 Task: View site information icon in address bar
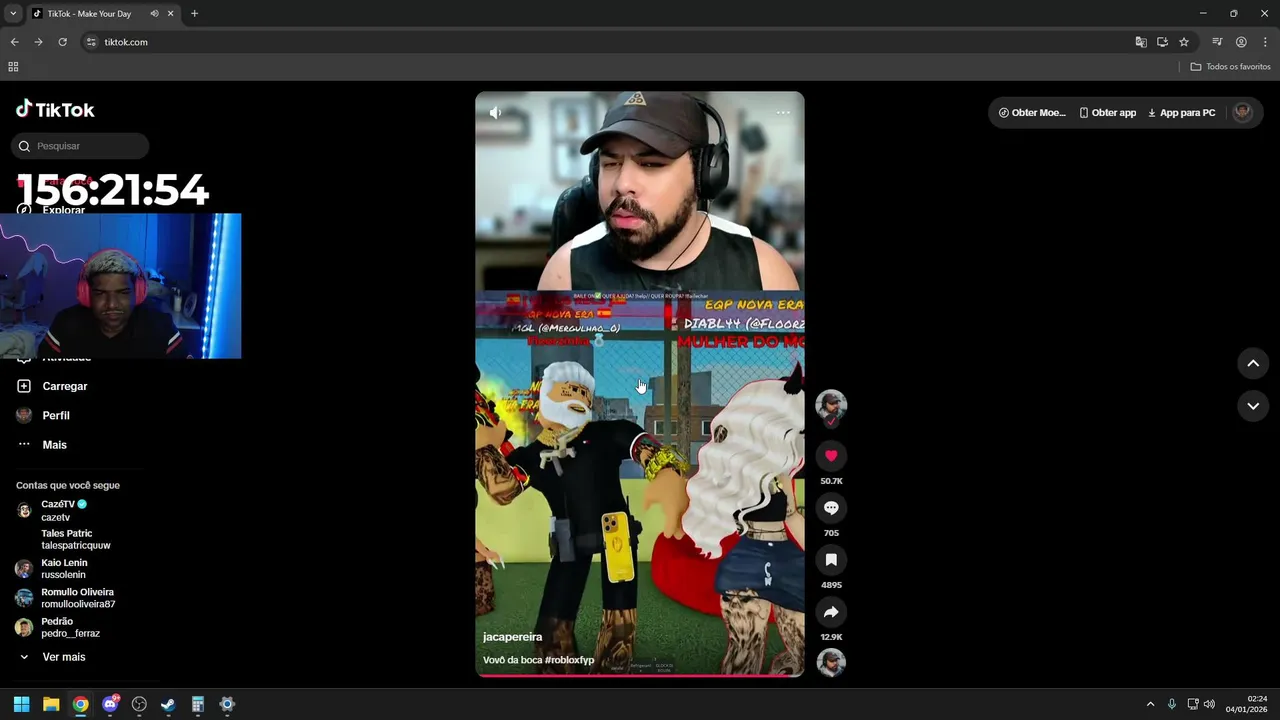(x=91, y=42)
